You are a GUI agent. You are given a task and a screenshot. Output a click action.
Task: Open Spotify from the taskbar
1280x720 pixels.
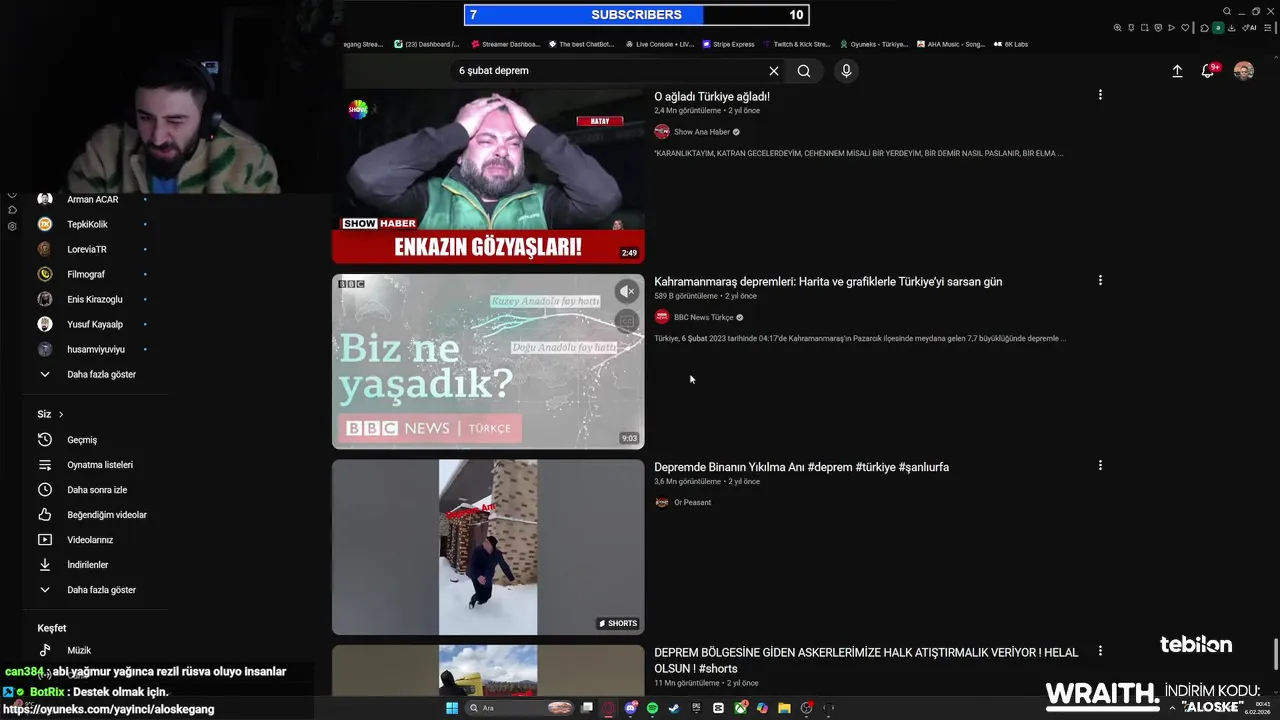pyautogui.click(x=652, y=708)
